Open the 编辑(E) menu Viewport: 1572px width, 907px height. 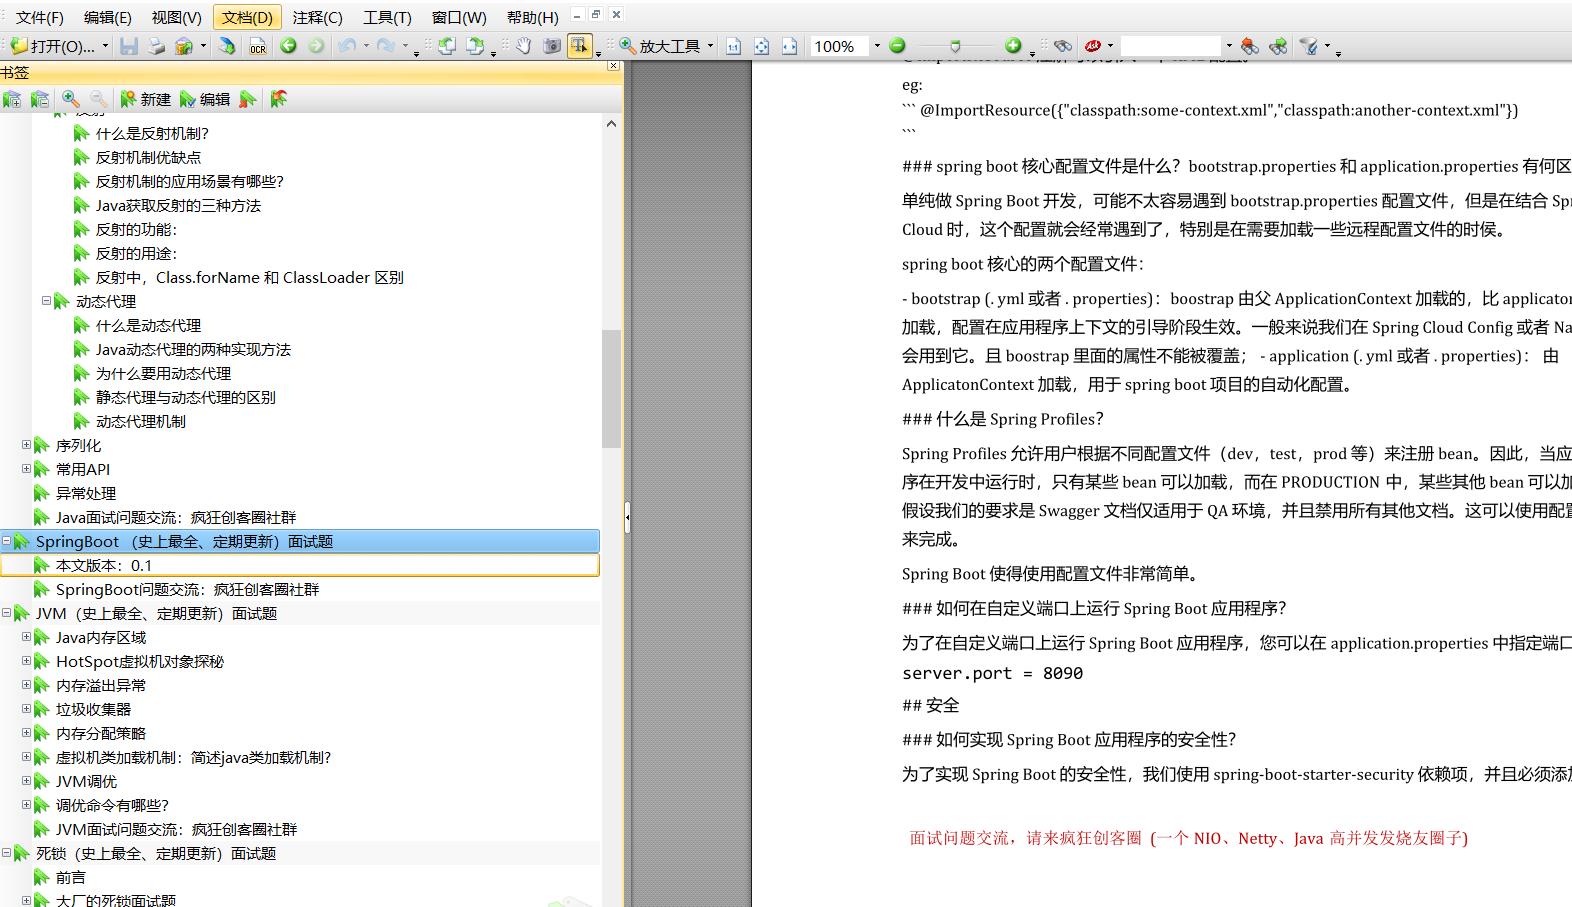point(107,17)
